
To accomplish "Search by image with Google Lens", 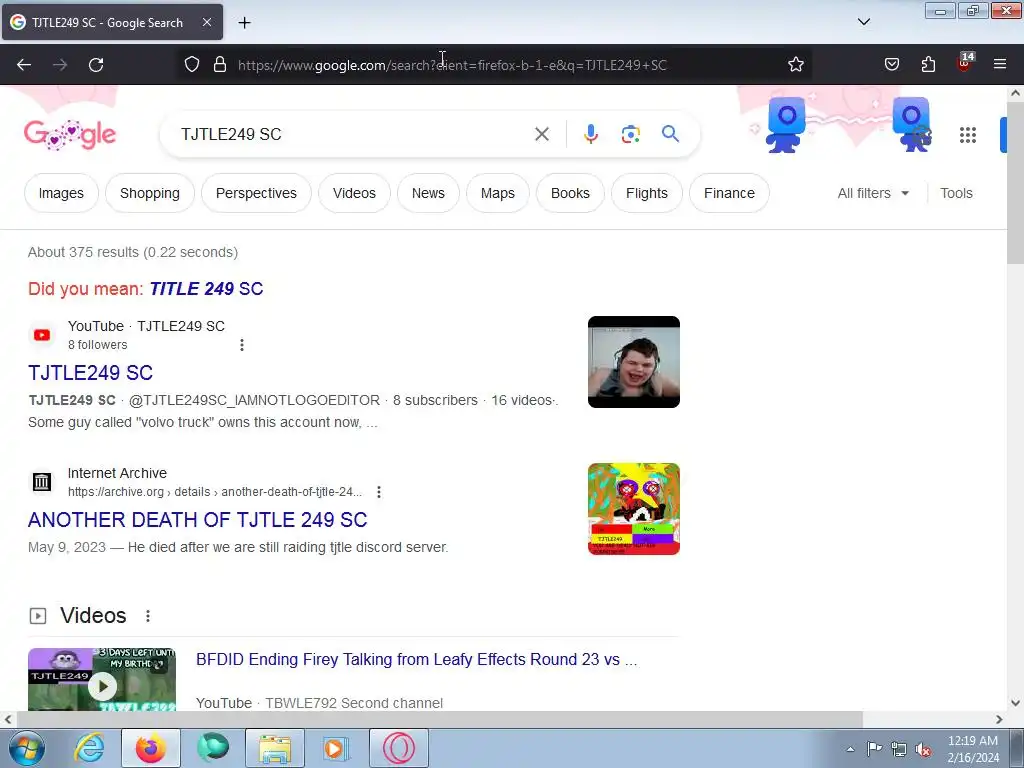I will click(630, 135).
